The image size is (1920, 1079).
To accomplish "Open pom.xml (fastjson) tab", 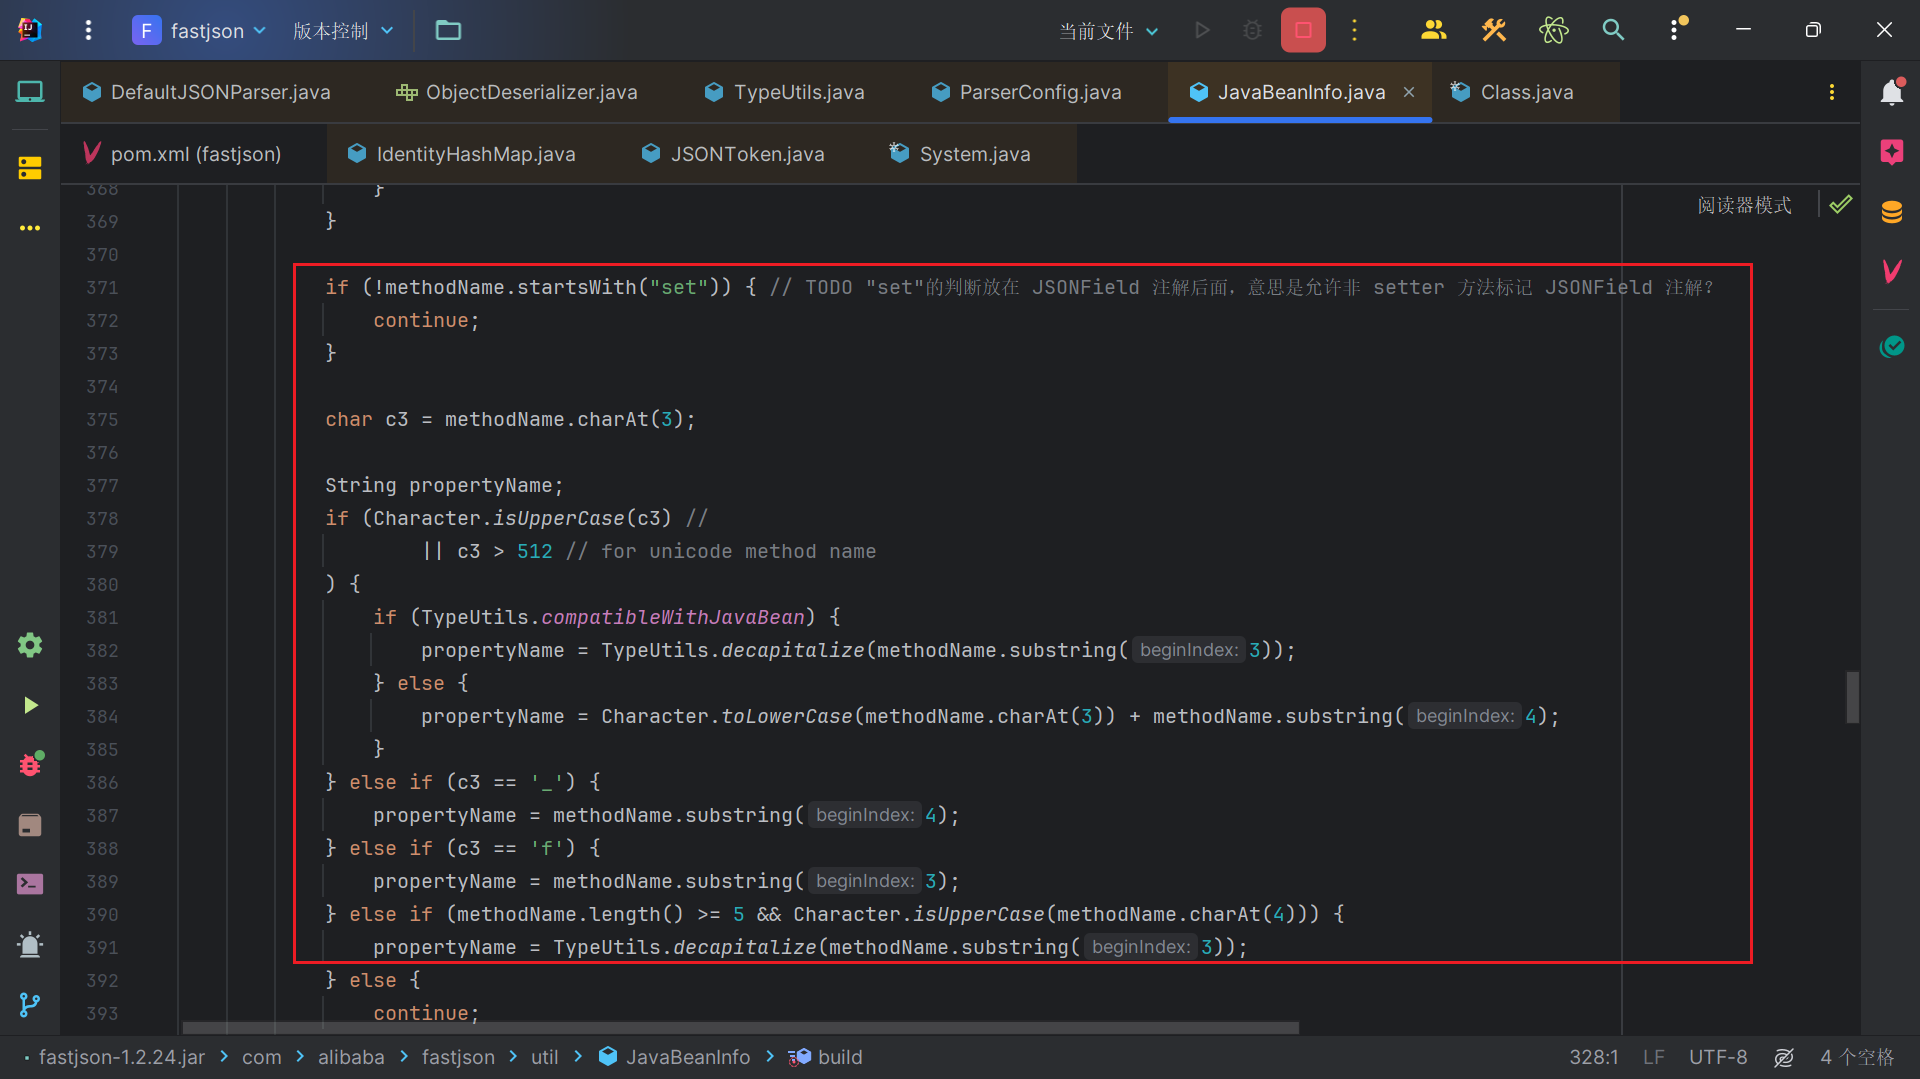I will click(x=182, y=154).
